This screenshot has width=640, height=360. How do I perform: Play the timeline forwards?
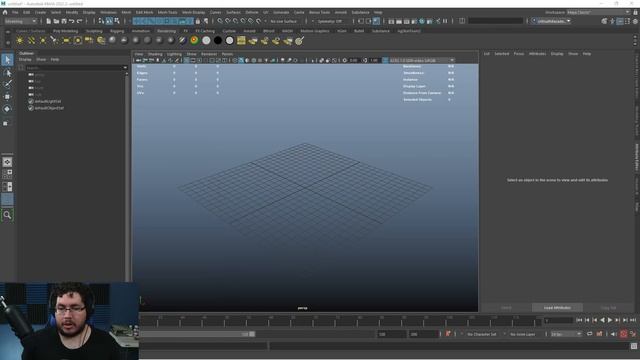[610, 320]
